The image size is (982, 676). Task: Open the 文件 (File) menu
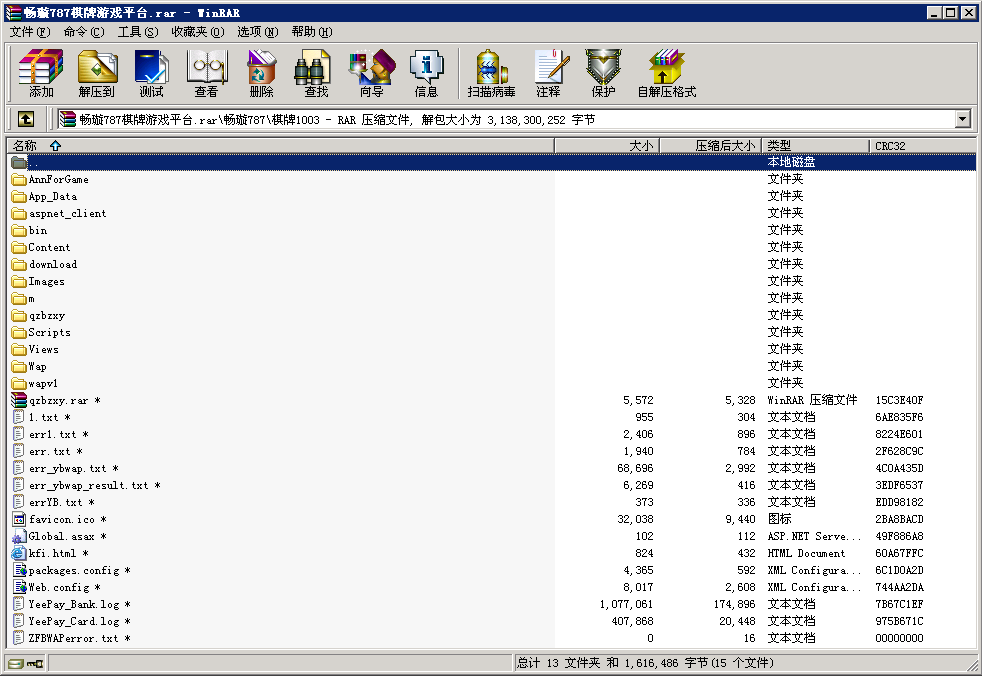[x=29, y=31]
